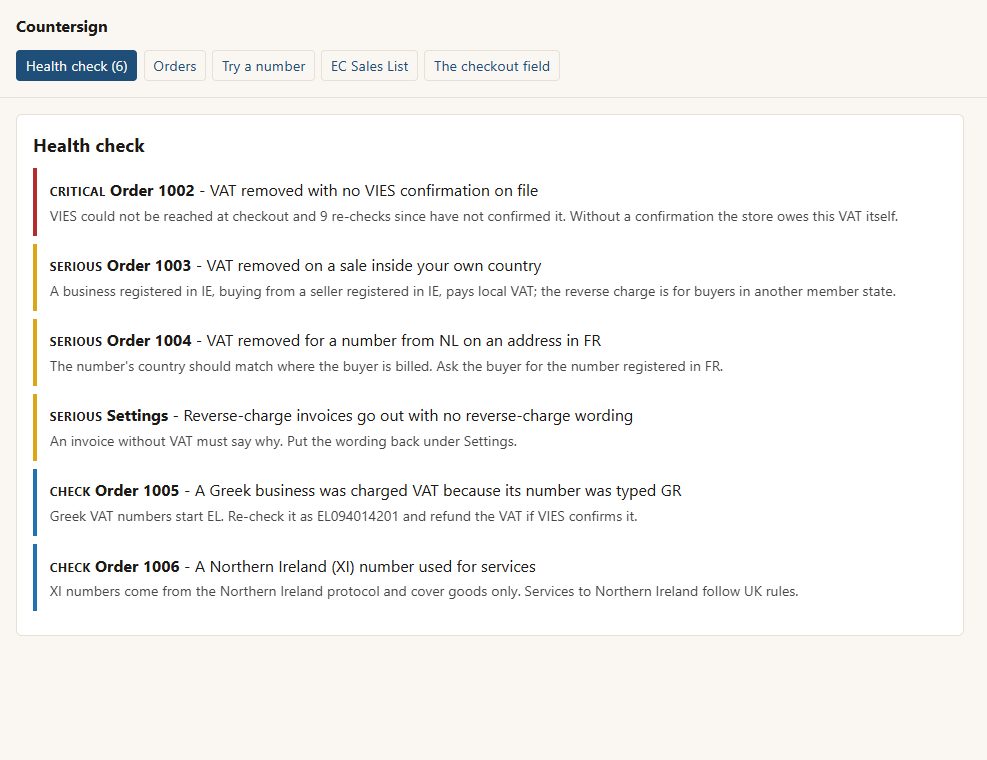Switch to the Orders tab

click(x=175, y=66)
